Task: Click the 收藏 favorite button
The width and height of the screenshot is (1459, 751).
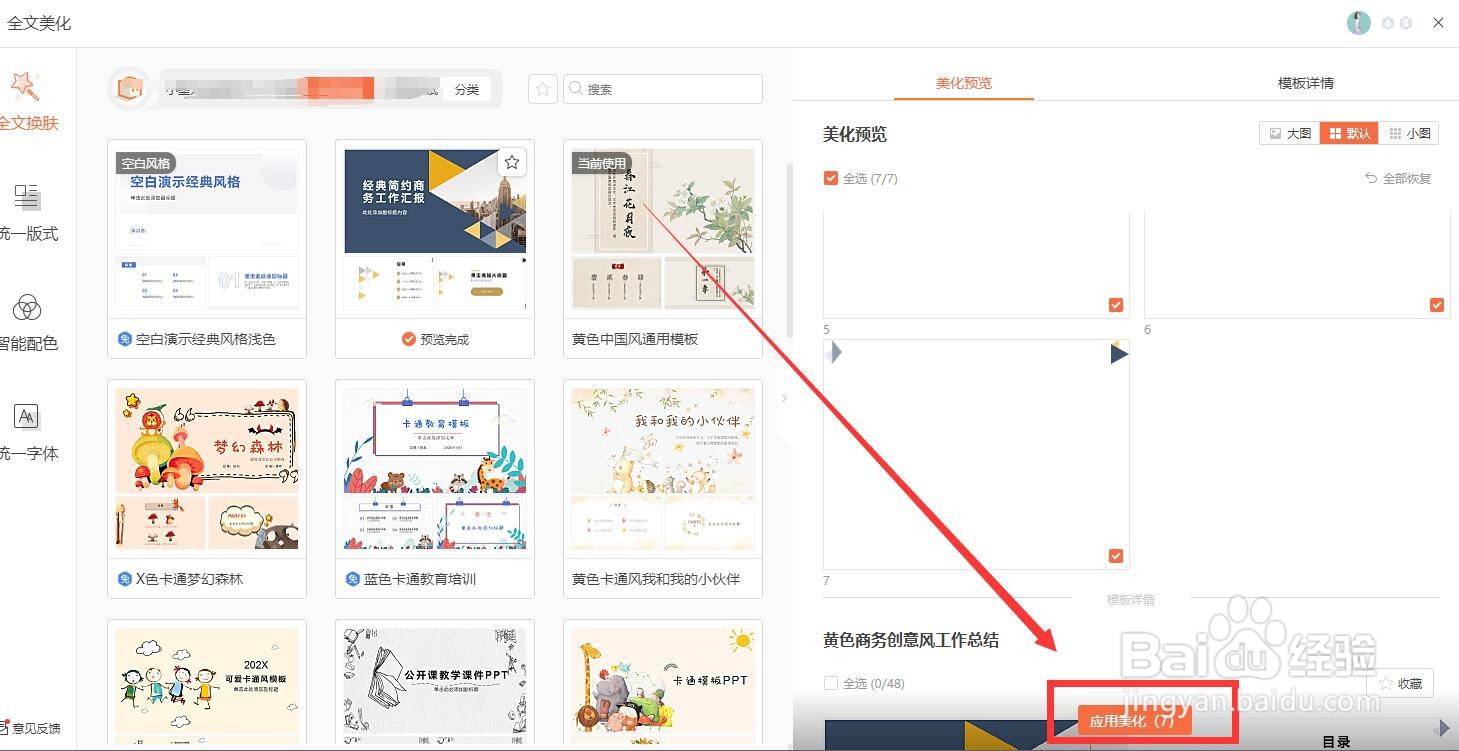Action: tap(1400, 683)
